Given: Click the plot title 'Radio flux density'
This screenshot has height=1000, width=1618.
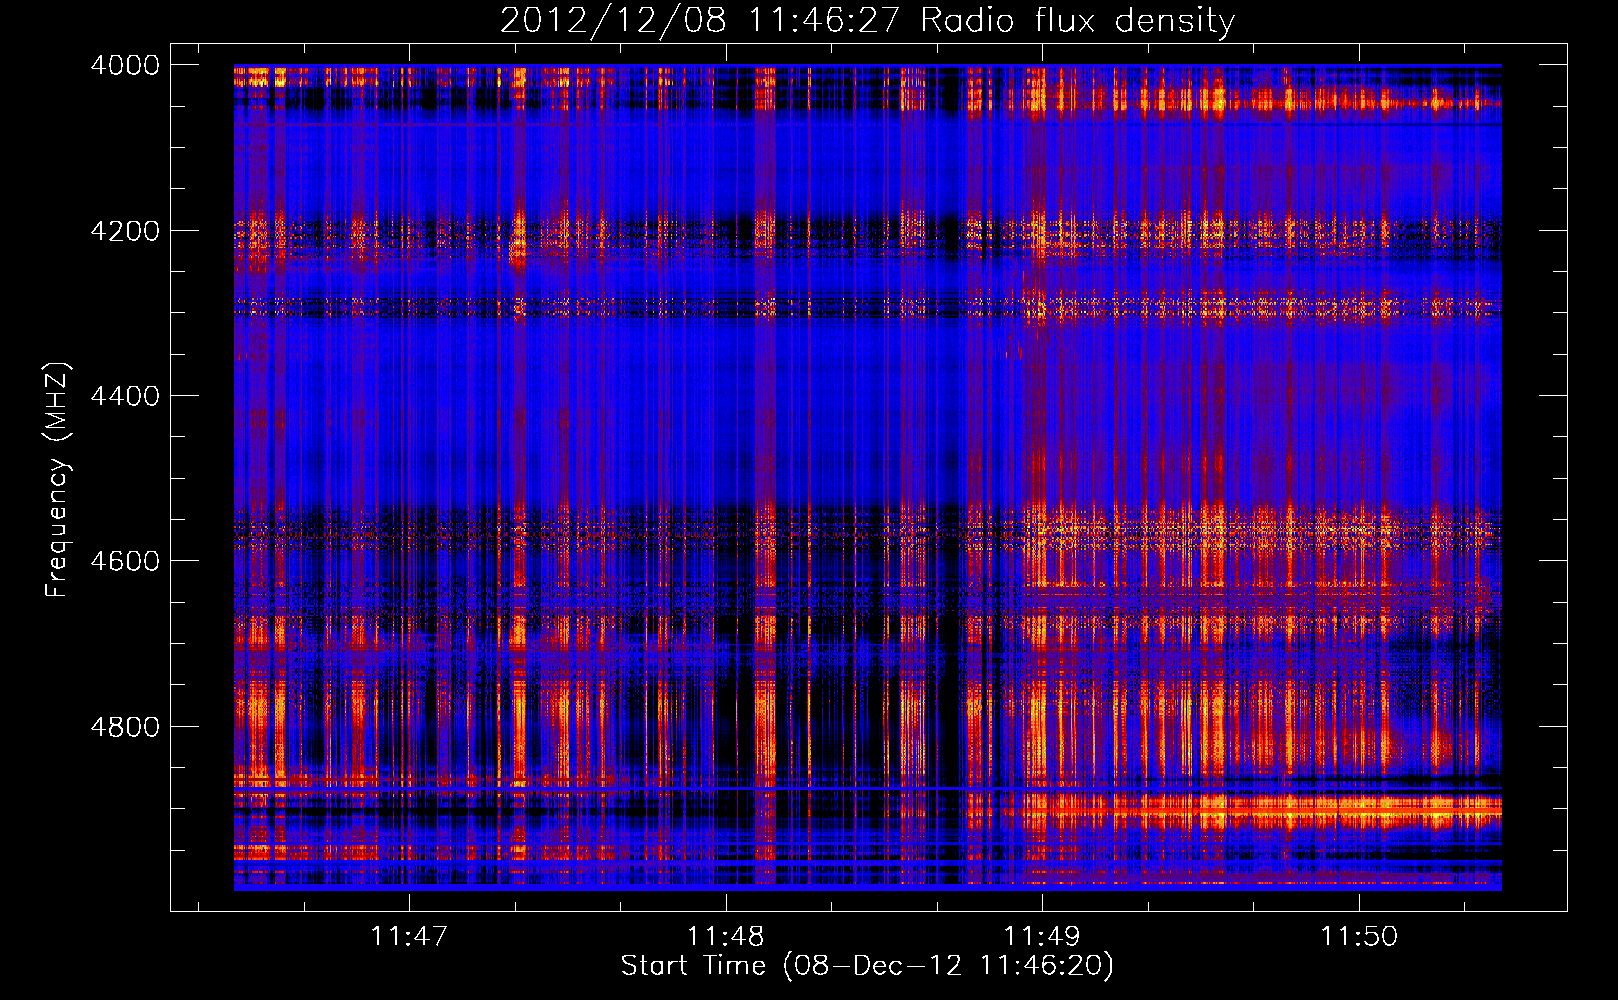Looking at the screenshot, I should pyautogui.click(x=1077, y=21).
